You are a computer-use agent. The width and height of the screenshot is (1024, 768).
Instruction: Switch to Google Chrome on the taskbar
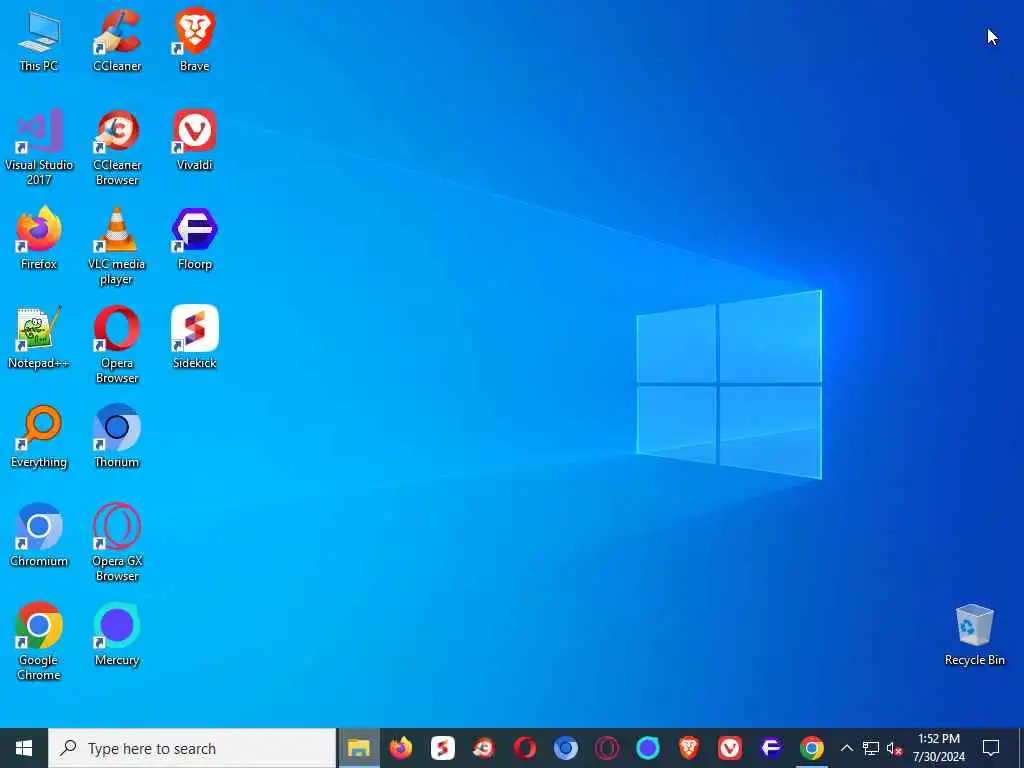click(812, 748)
